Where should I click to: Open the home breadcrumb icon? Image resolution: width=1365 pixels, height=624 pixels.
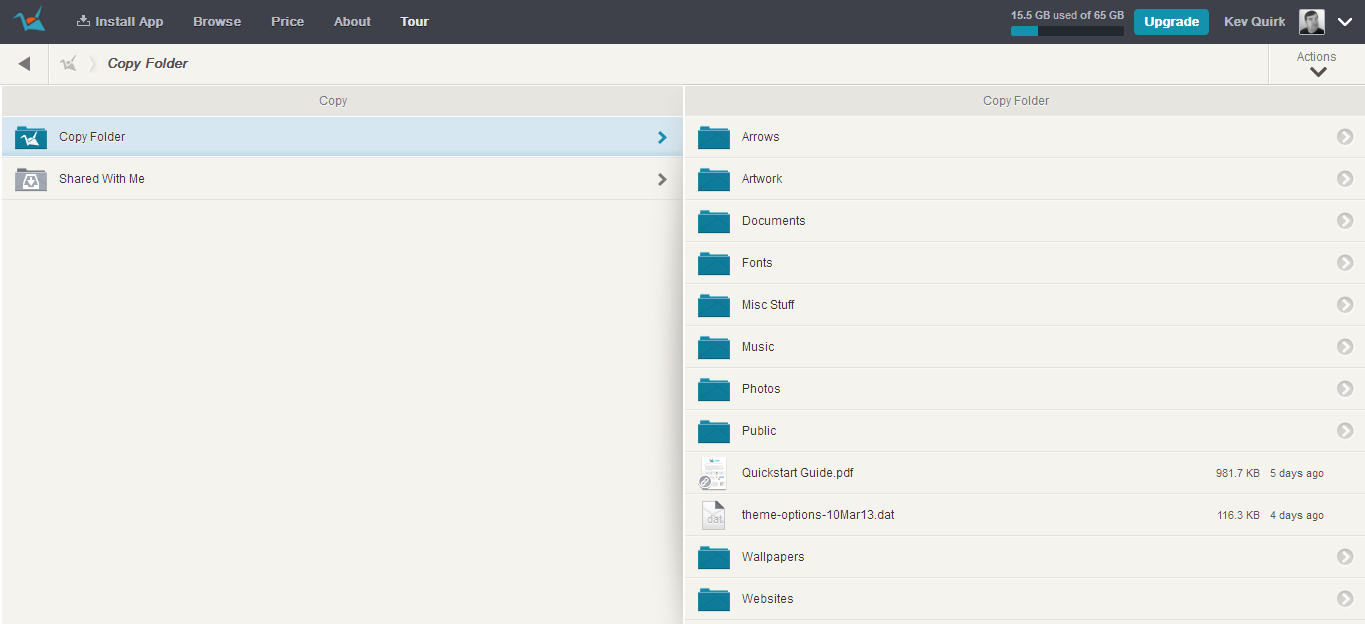point(67,62)
